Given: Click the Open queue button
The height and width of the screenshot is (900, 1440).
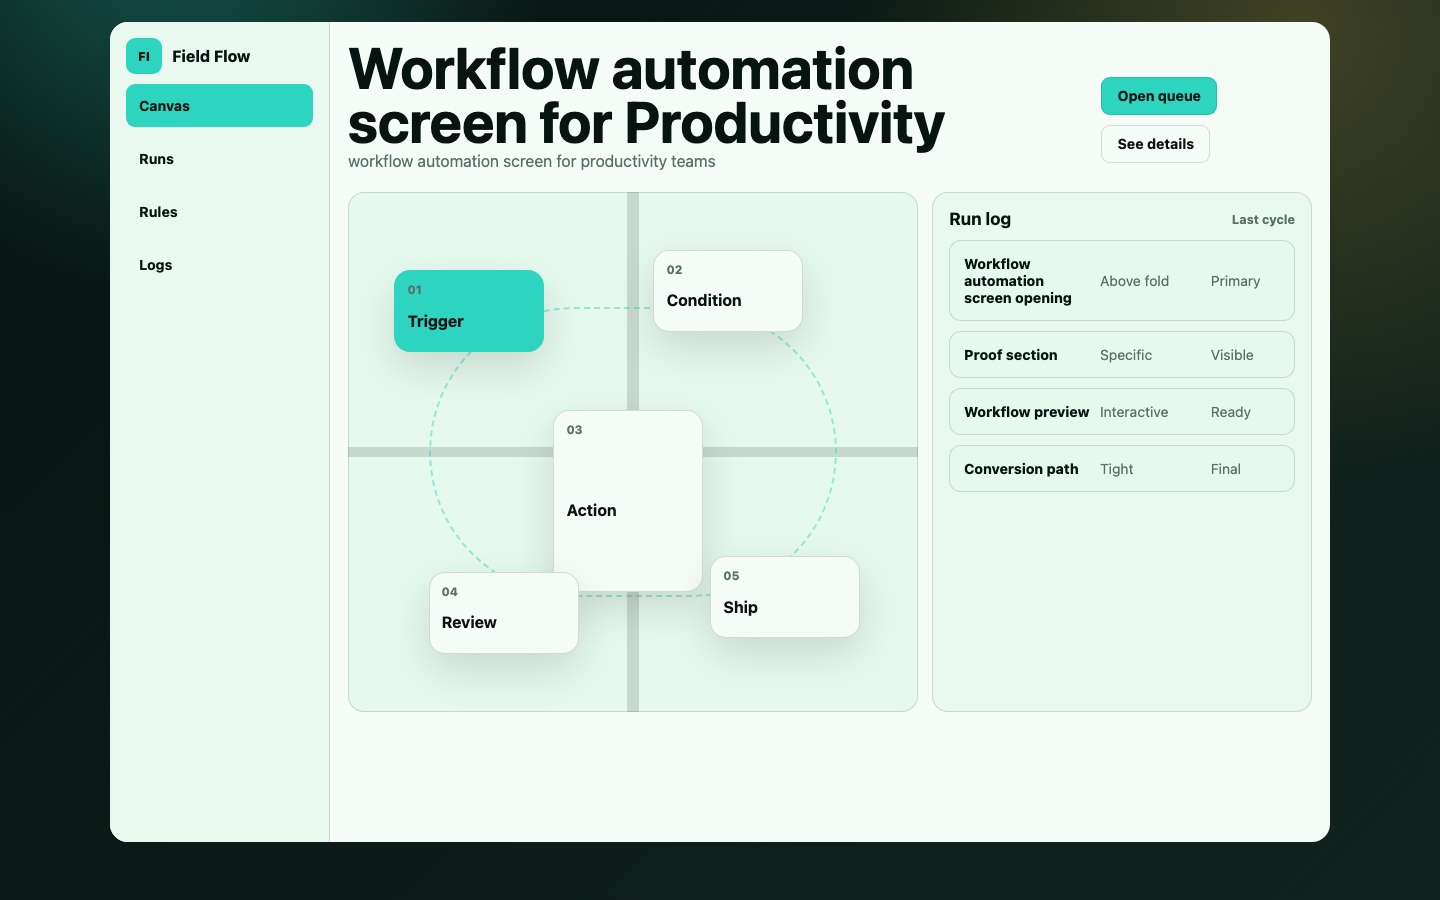Looking at the screenshot, I should pyautogui.click(x=1159, y=96).
